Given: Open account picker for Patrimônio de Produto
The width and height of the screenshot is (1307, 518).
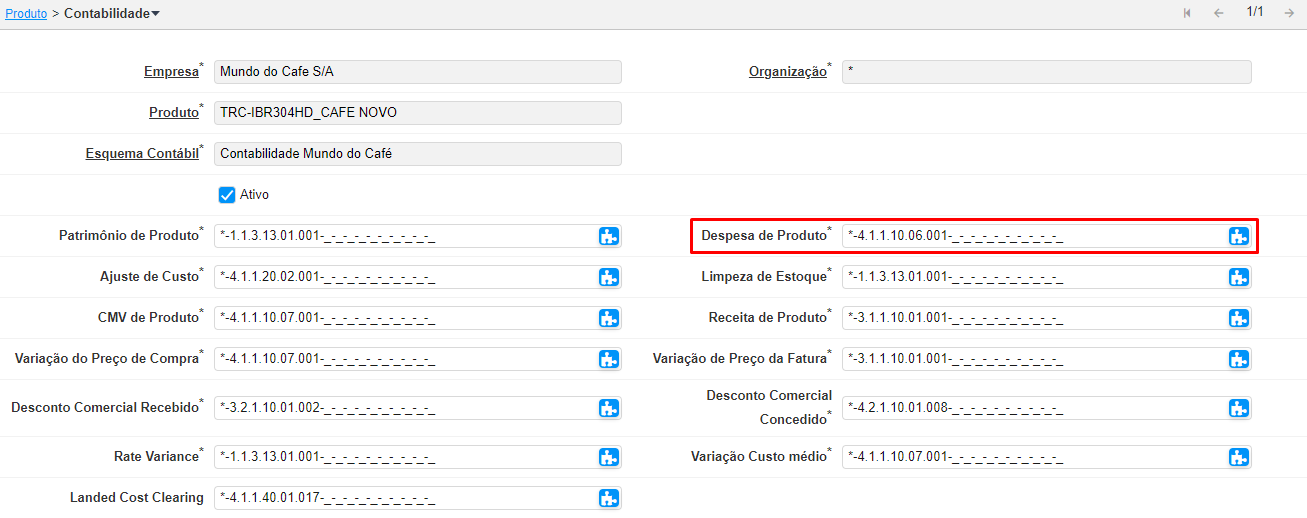Looking at the screenshot, I should (609, 236).
